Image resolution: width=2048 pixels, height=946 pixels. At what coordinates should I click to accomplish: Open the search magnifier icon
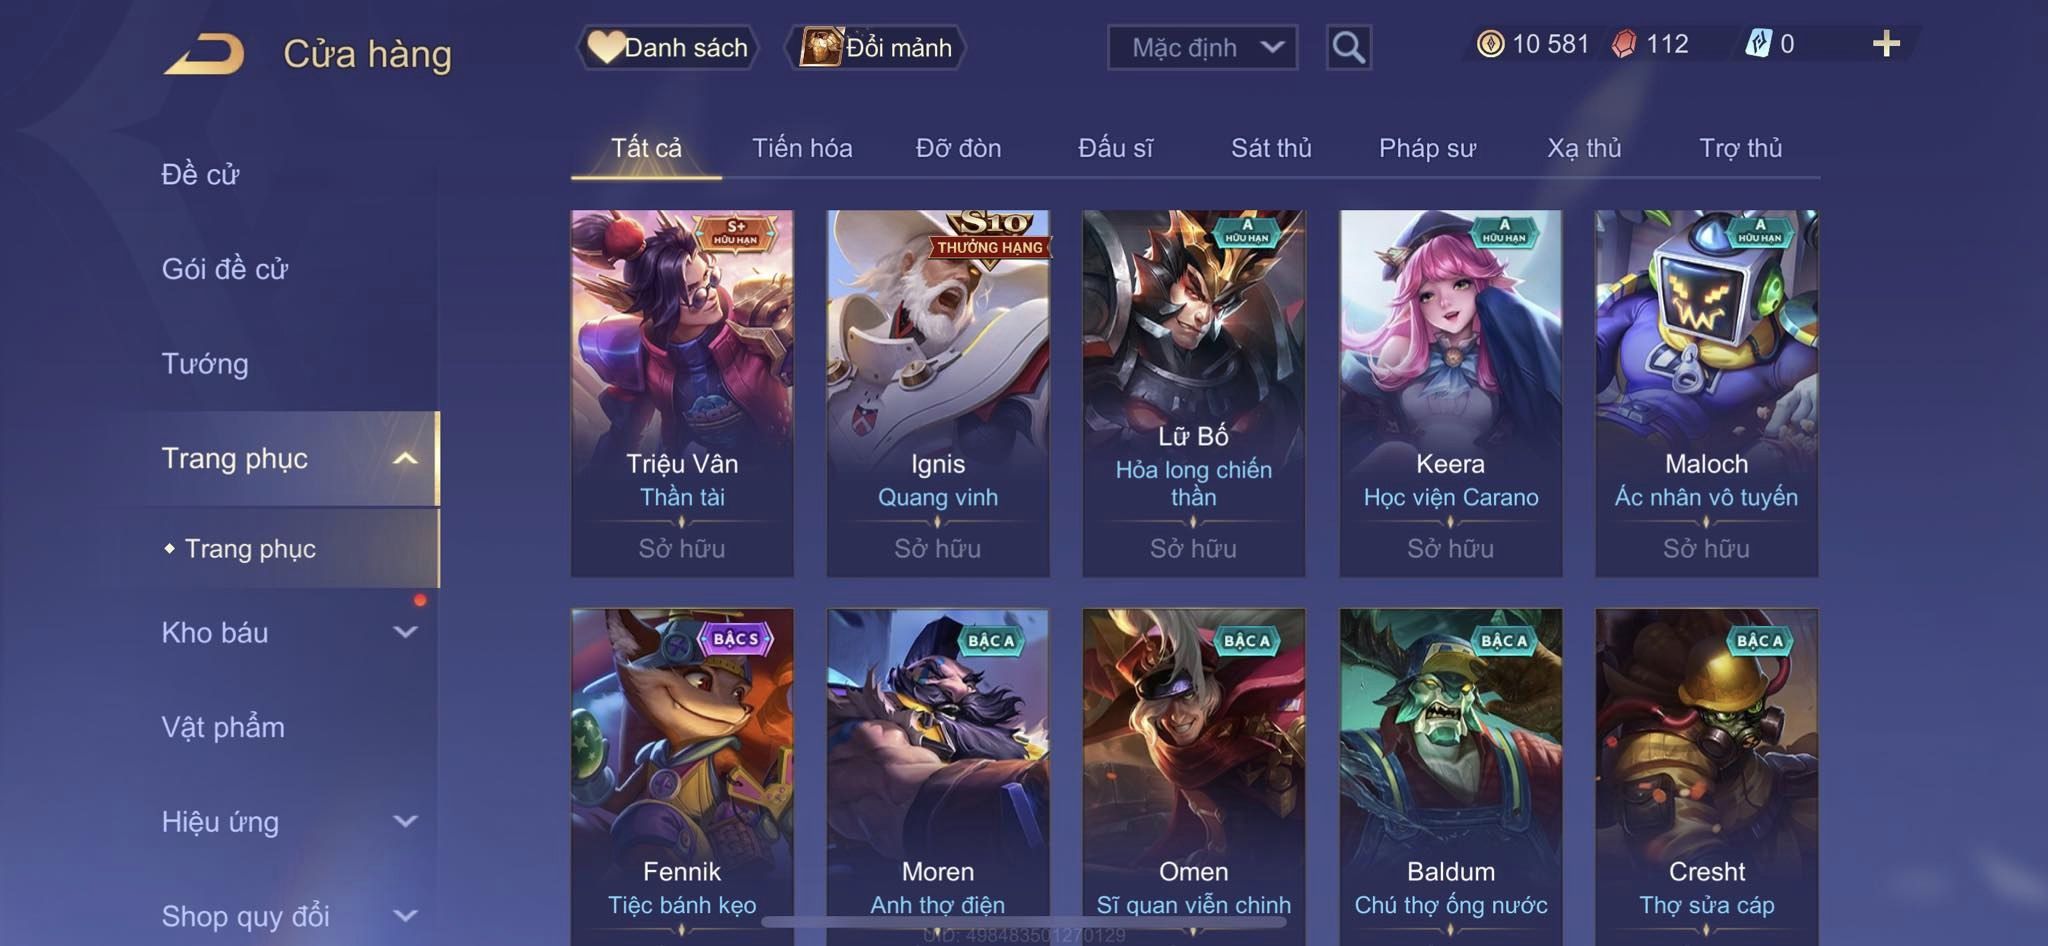tap(1348, 47)
